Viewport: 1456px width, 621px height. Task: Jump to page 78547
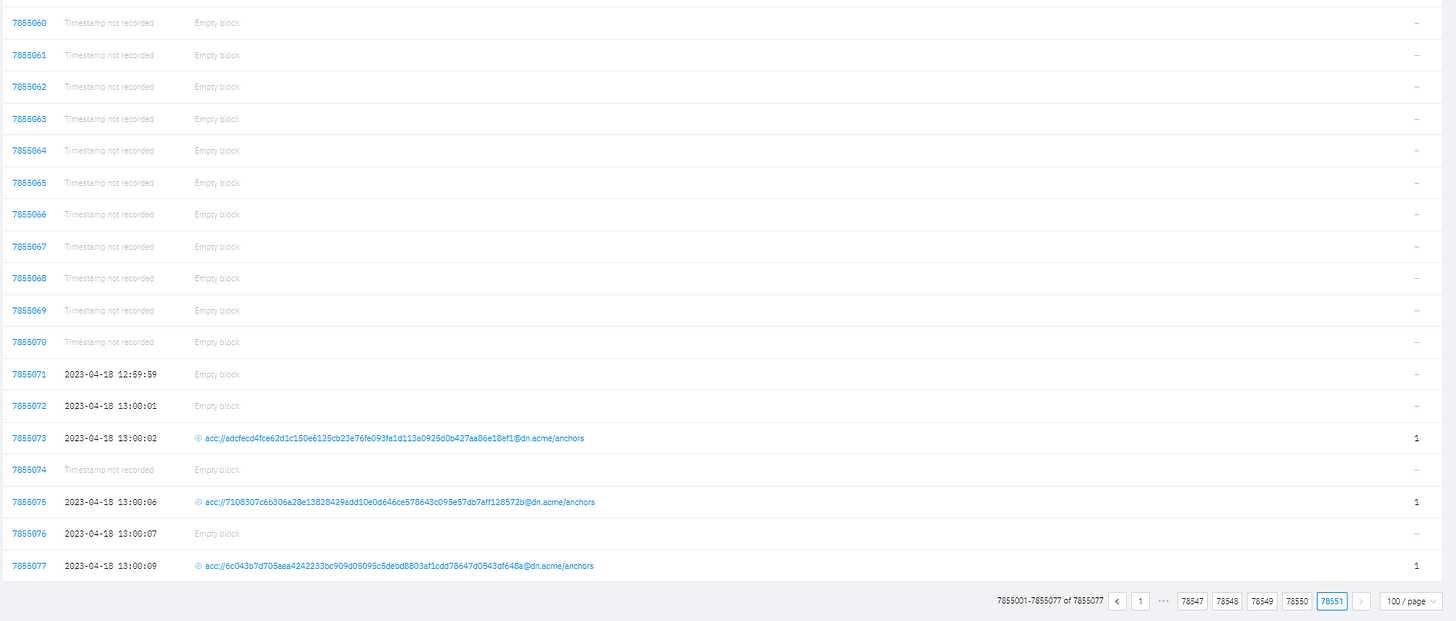1192,601
